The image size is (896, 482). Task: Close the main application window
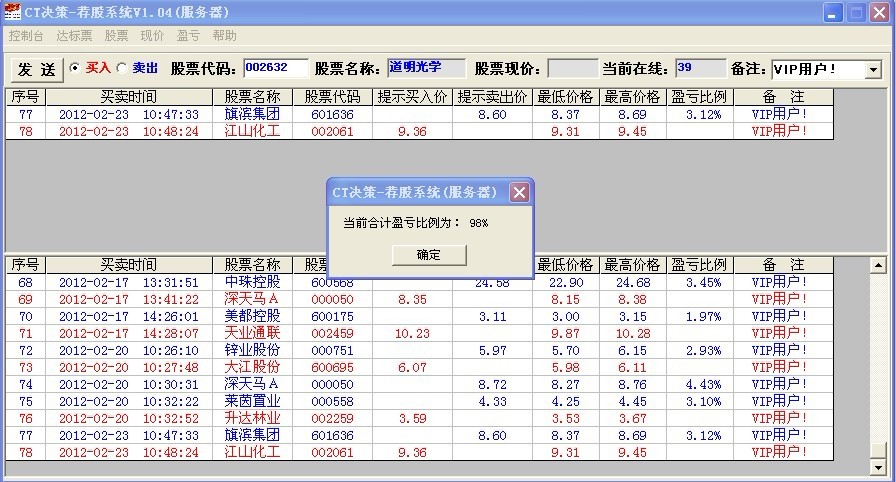(x=879, y=13)
